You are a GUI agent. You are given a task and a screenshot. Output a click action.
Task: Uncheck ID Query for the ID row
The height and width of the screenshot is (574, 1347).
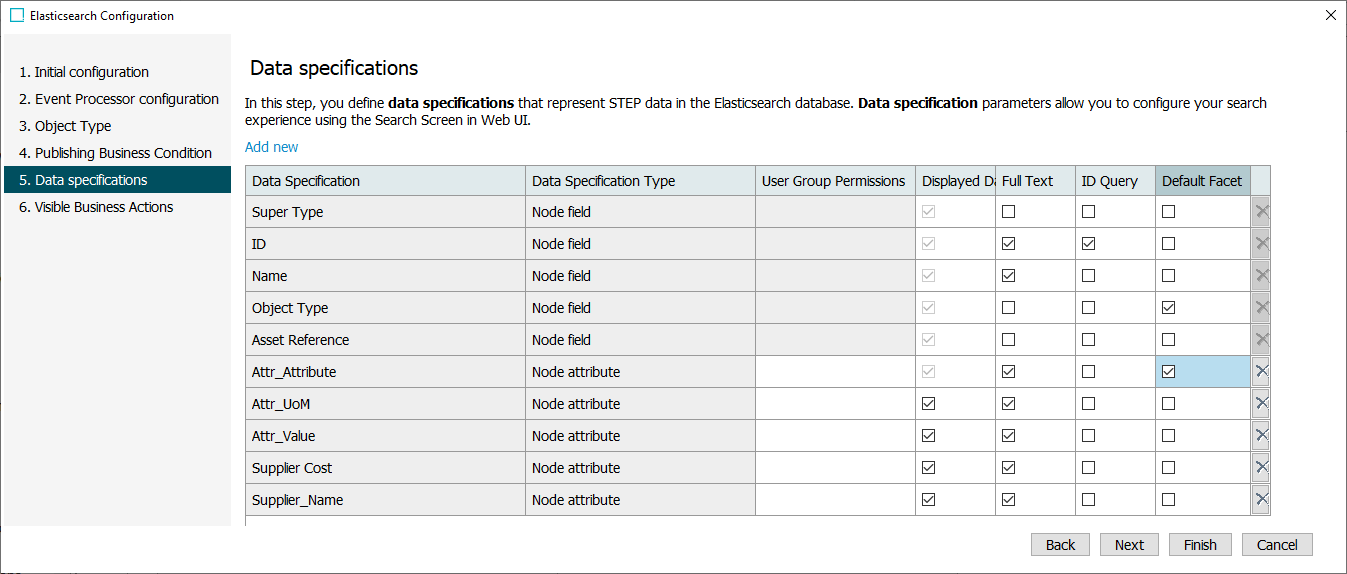pos(1088,244)
